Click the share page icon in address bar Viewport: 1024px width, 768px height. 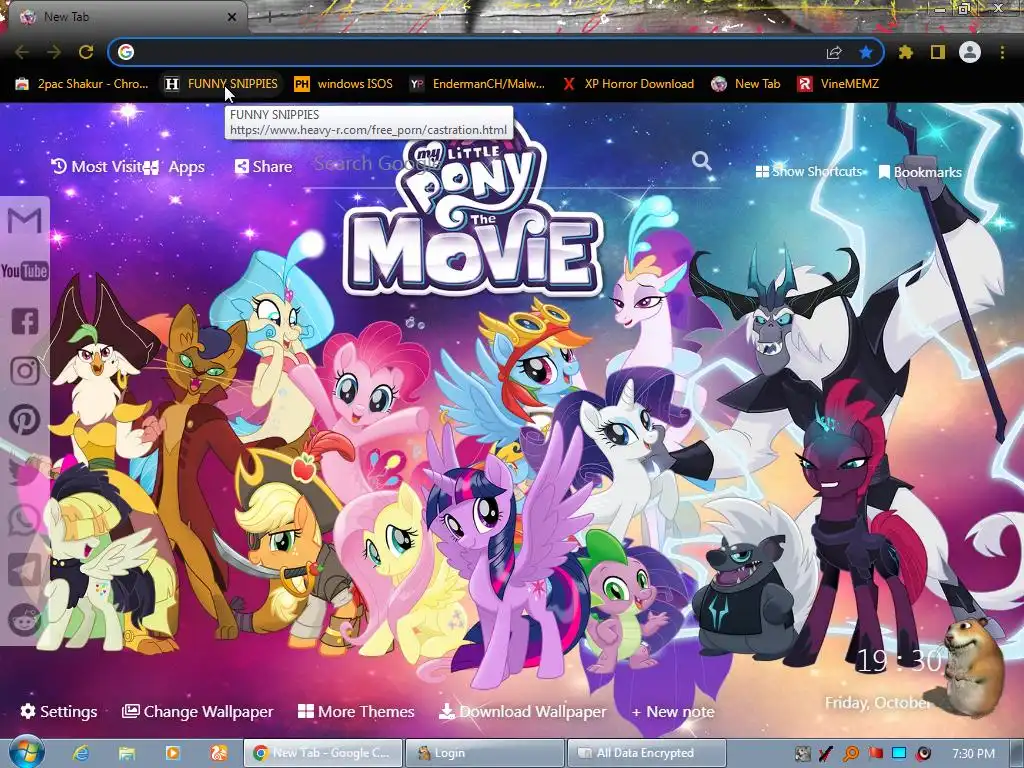tap(834, 52)
